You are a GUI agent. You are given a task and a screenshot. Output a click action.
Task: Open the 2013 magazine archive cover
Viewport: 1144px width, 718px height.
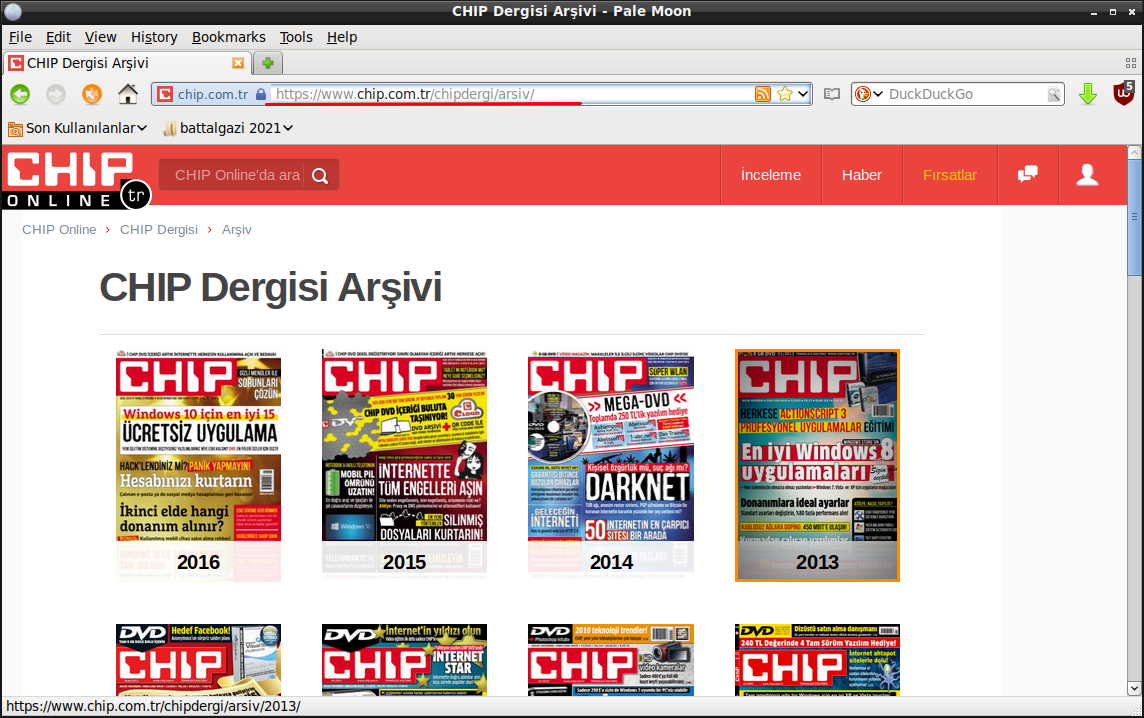(817, 465)
